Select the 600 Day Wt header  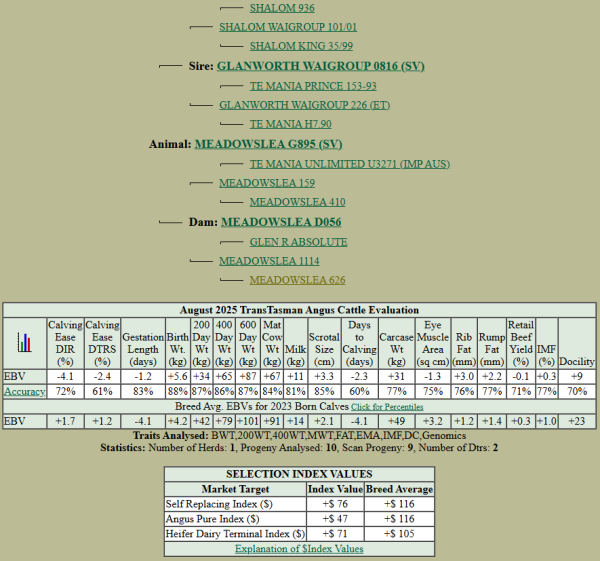(248, 343)
